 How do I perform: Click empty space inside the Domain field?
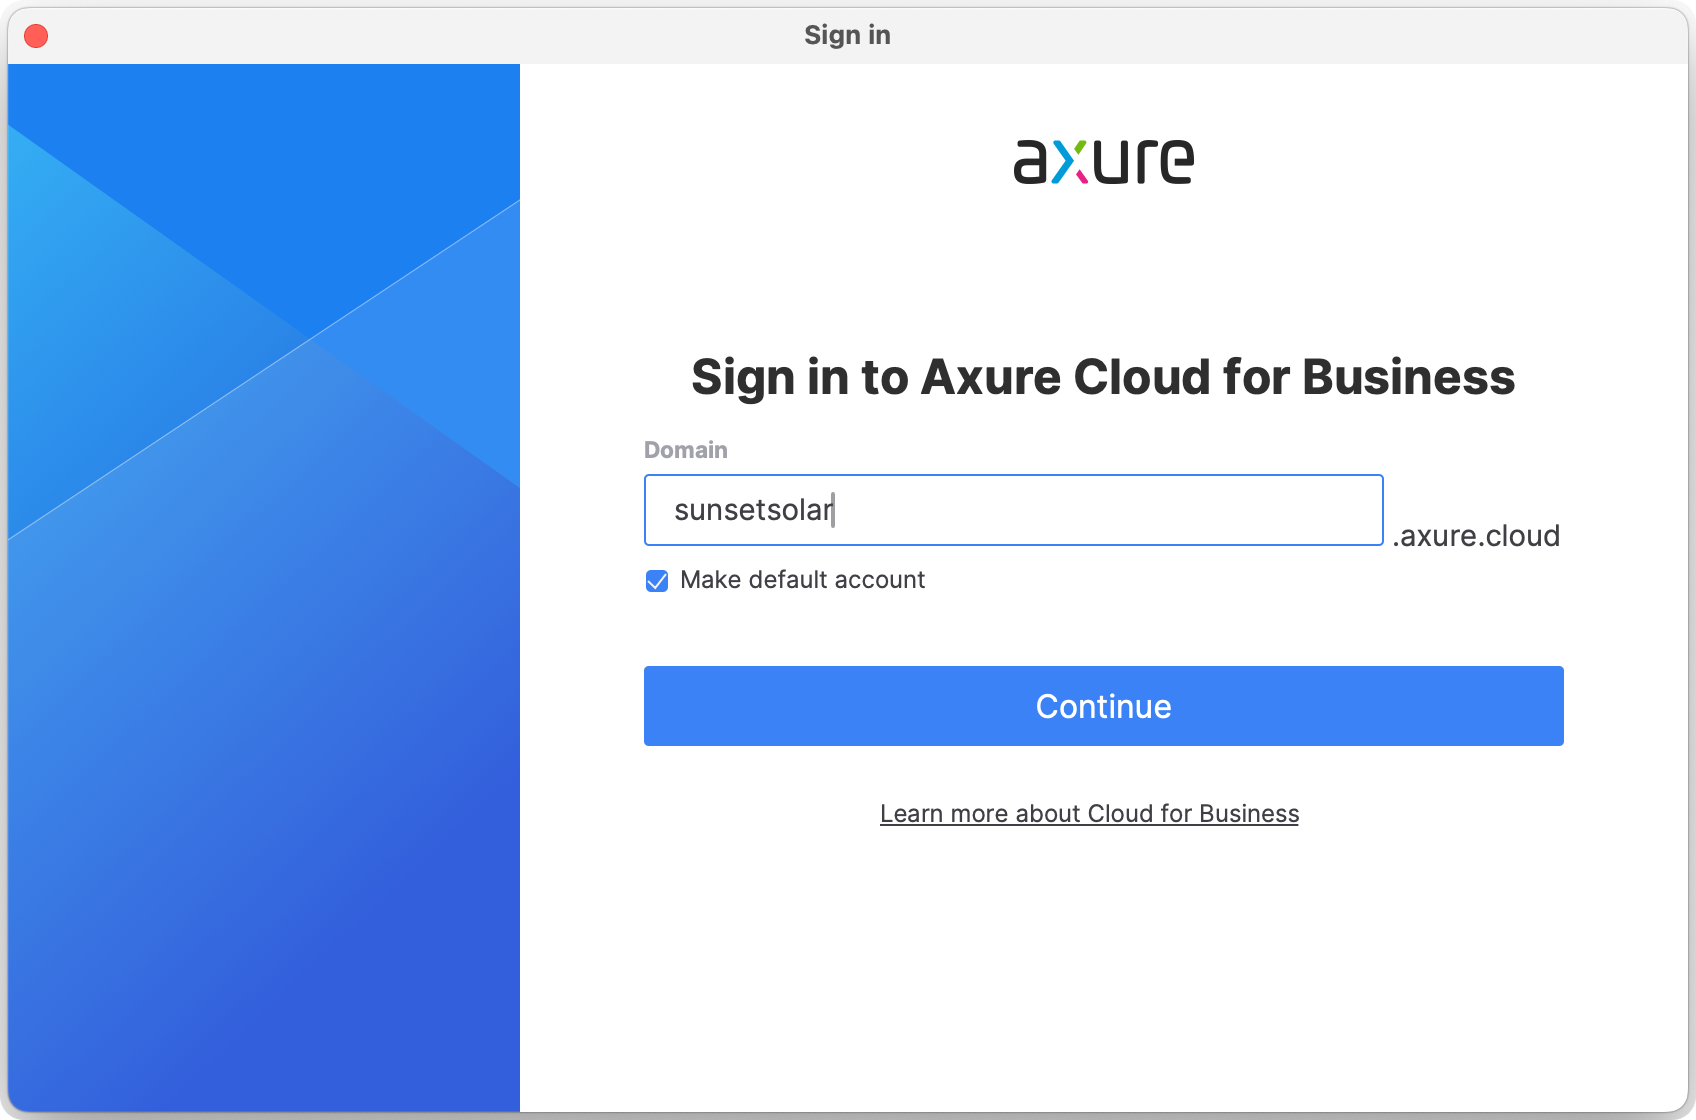[x=1150, y=510]
